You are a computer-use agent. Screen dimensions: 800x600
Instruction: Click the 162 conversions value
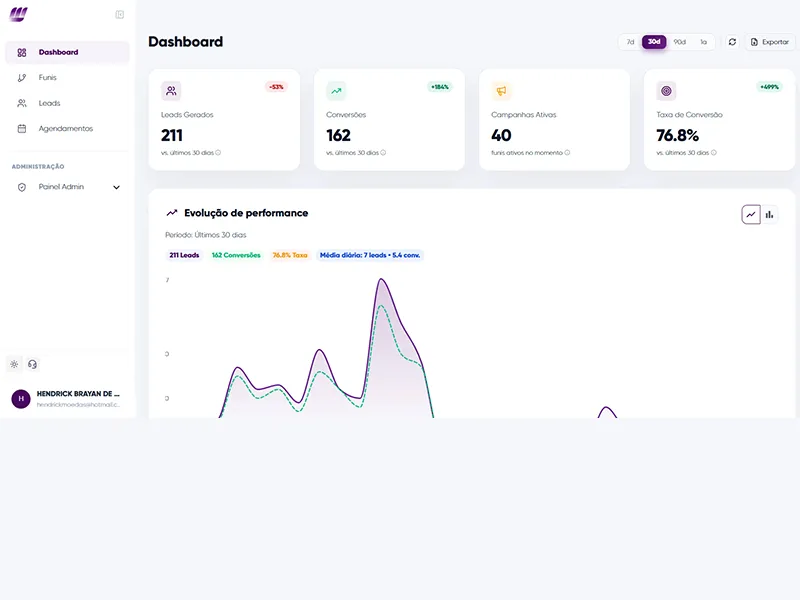point(338,135)
